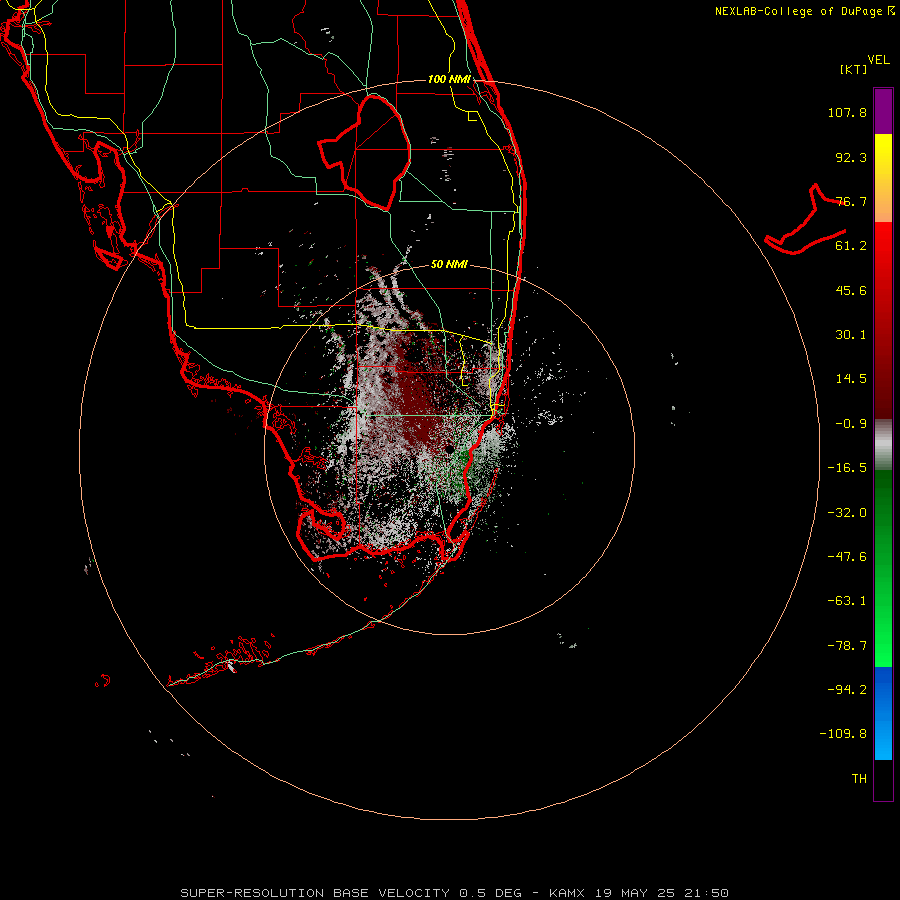Viewport: 900px width, 900px height.
Task: Select the 30.1 legend value
Action: [851, 335]
